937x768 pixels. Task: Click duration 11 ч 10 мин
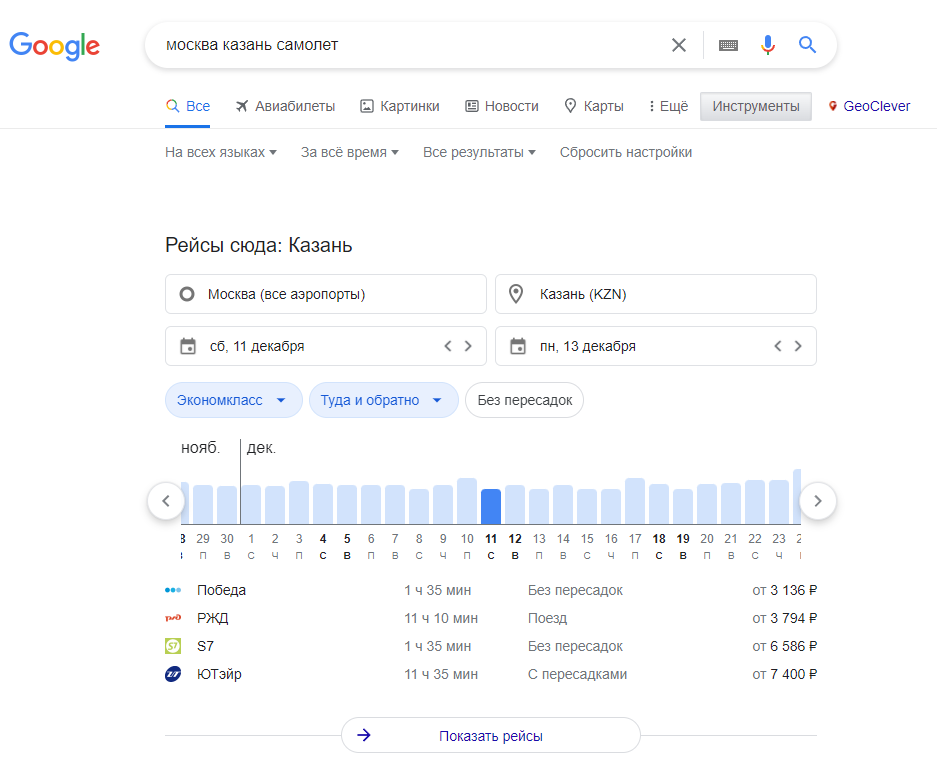(441, 619)
